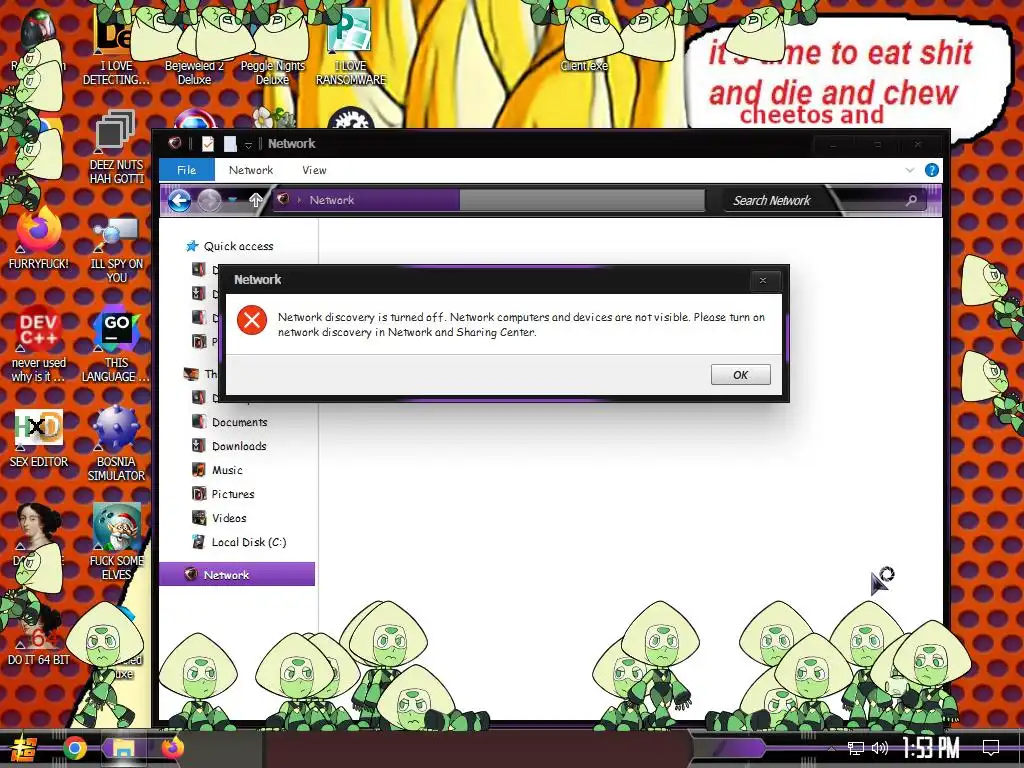The height and width of the screenshot is (768, 1024).
Task: Select ILL SPY ON YOU desktop icon
Action: (x=116, y=249)
